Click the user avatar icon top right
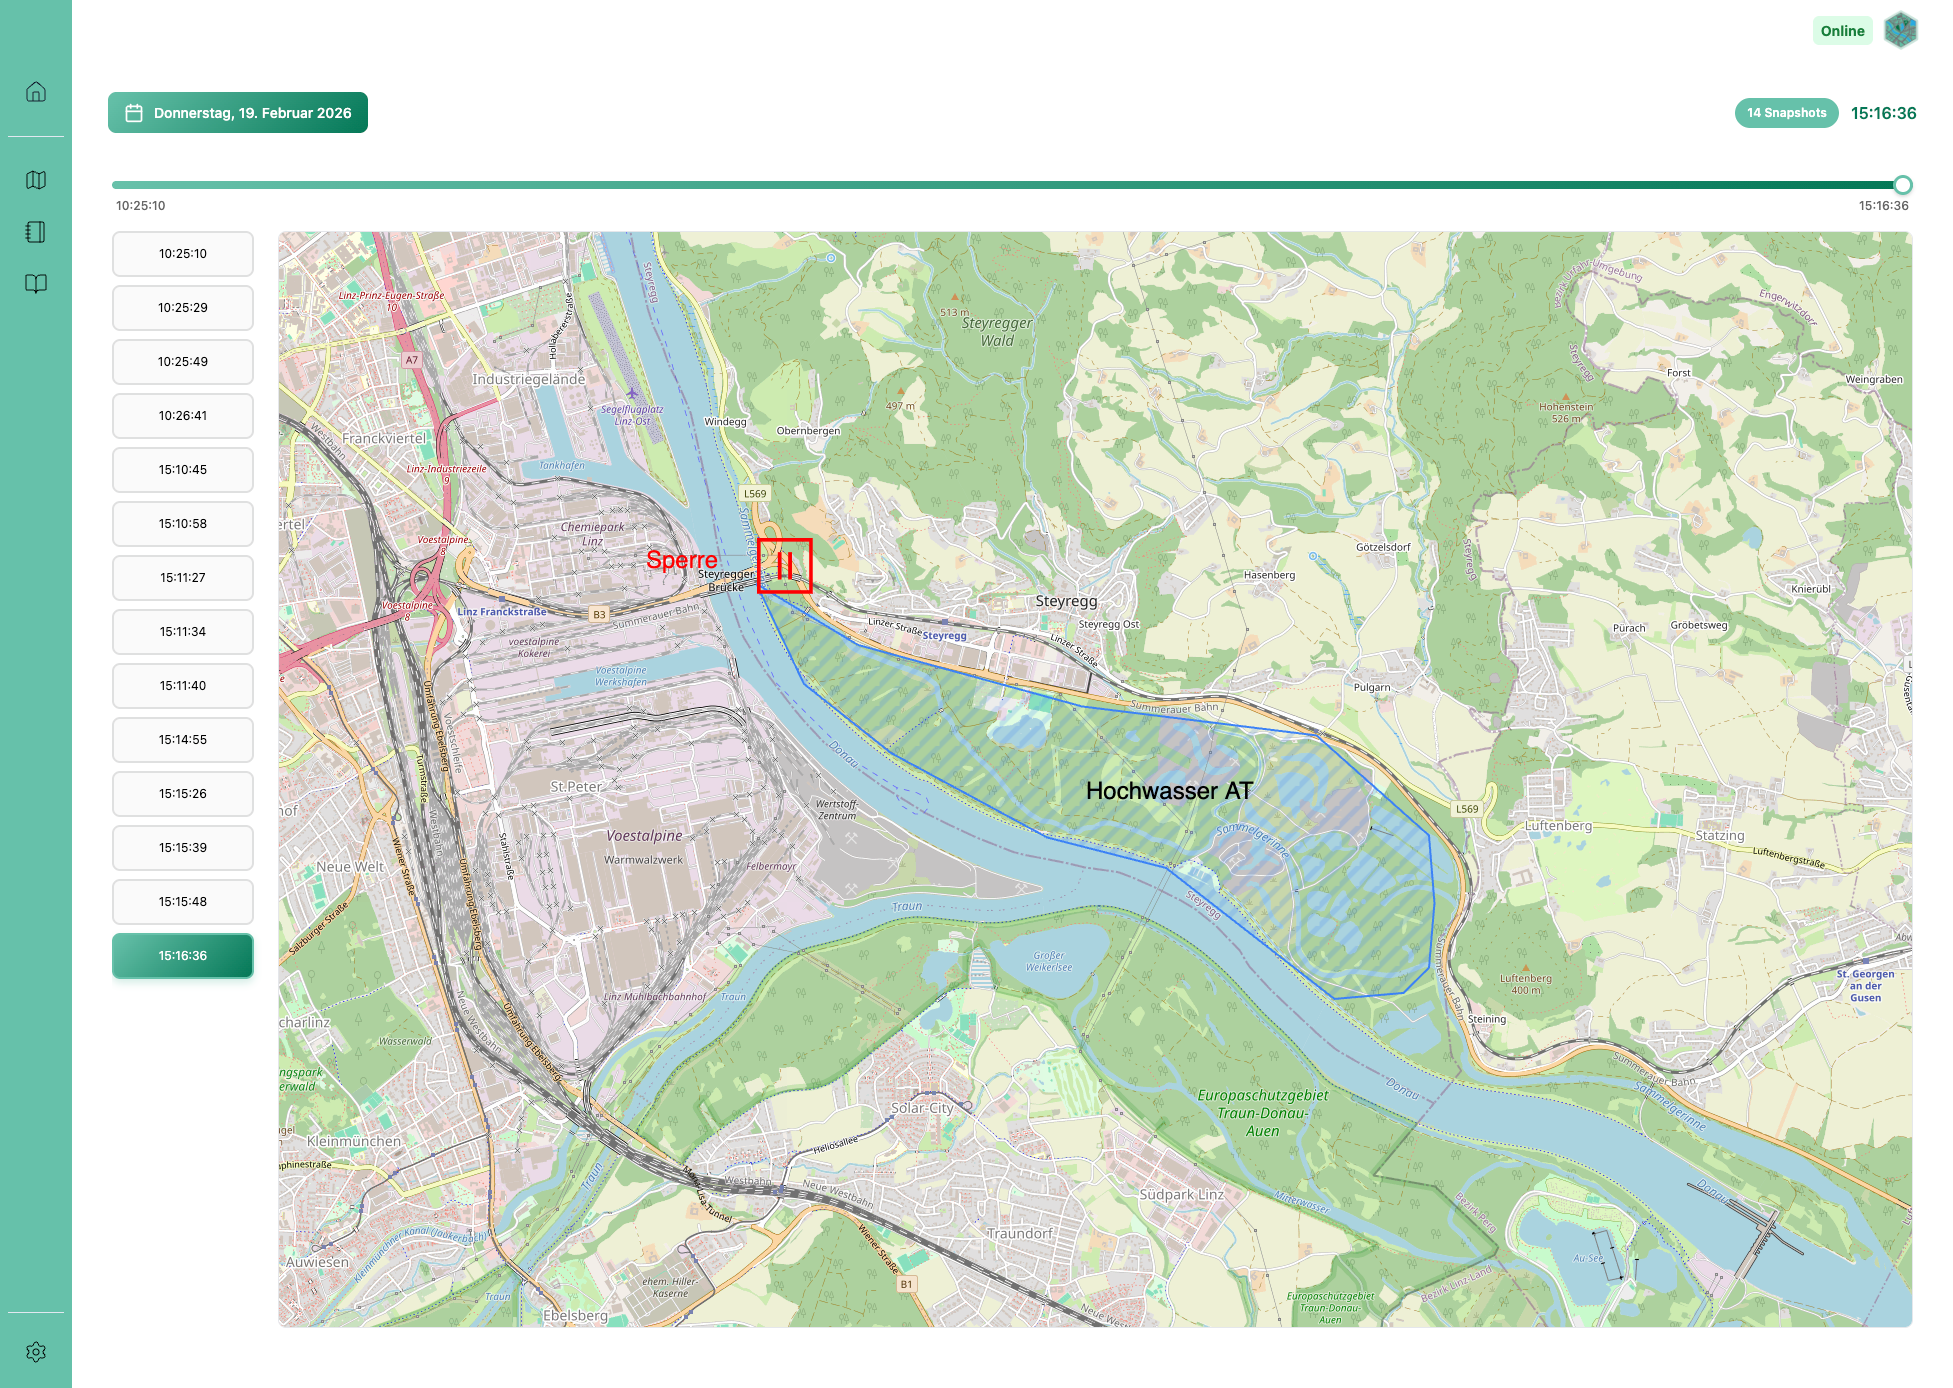The image size is (1953, 1388). coord(1900,30)
